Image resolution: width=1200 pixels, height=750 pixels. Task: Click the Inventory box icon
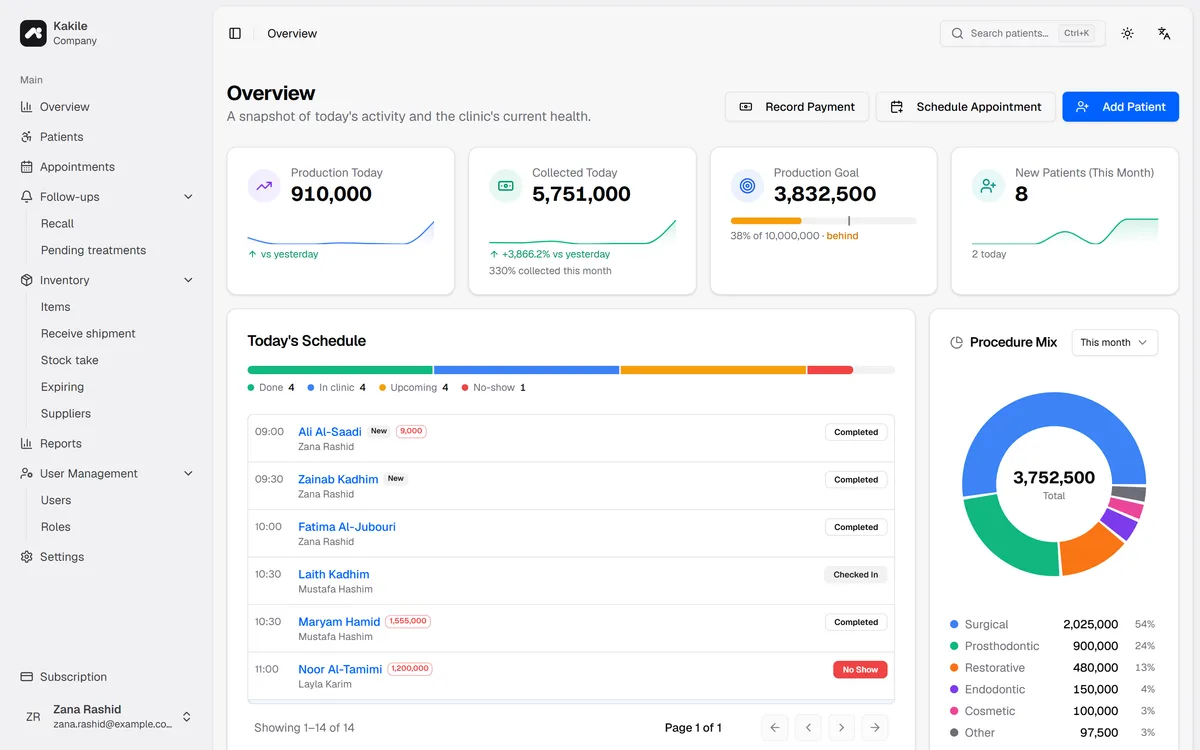[x=27, y=280]
